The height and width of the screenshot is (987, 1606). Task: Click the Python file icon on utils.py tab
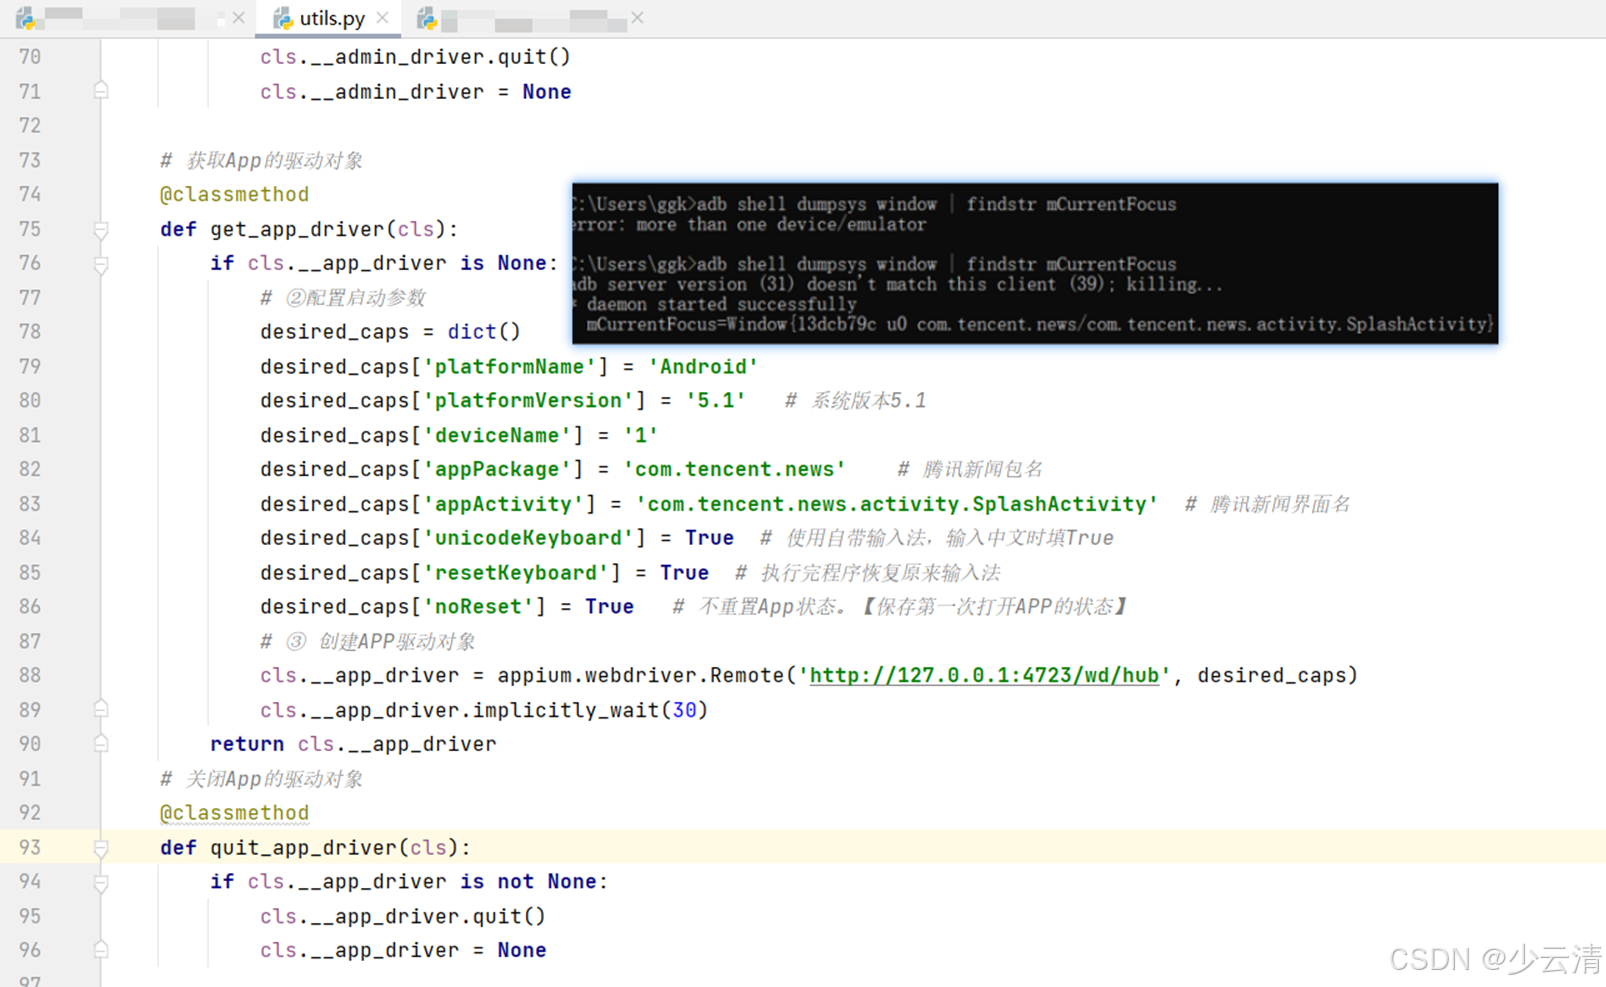[x=283, y=18]
